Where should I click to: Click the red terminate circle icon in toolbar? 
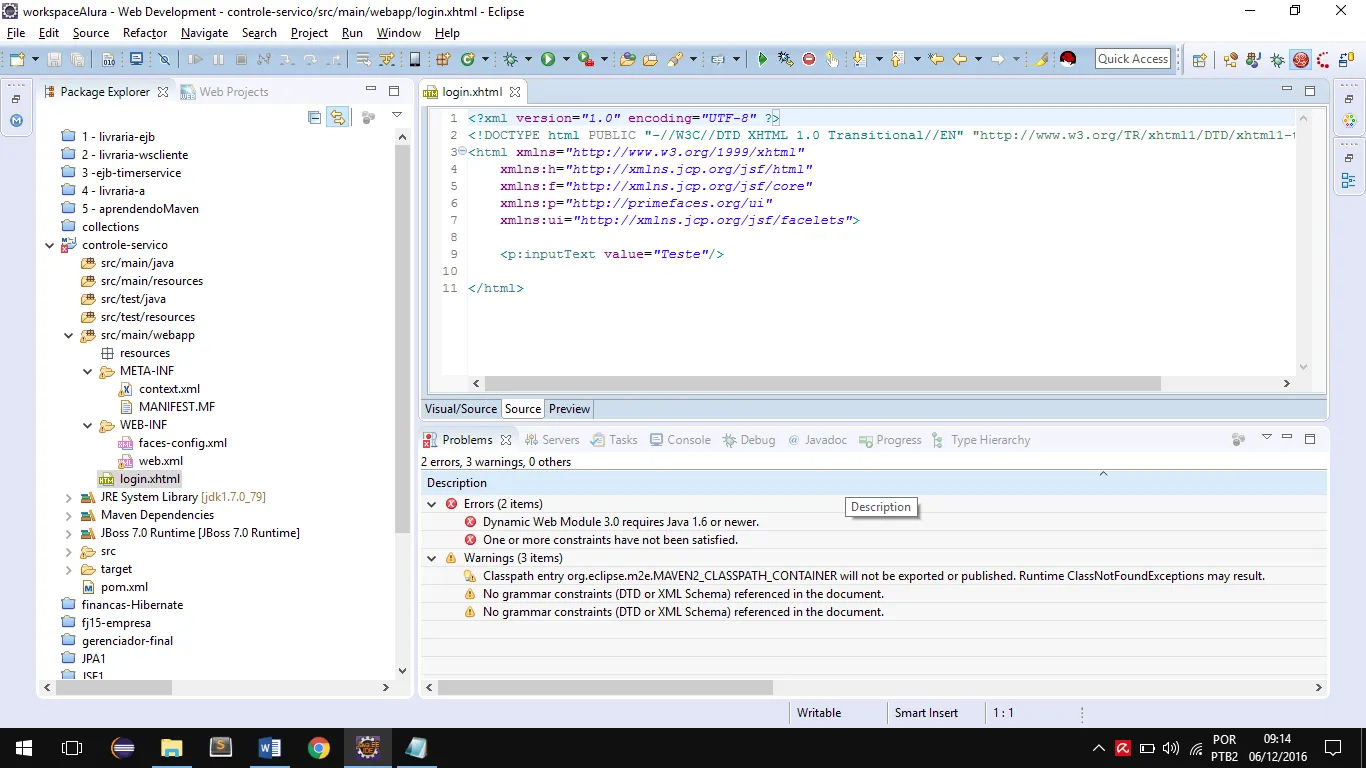(x=809, y=60)
